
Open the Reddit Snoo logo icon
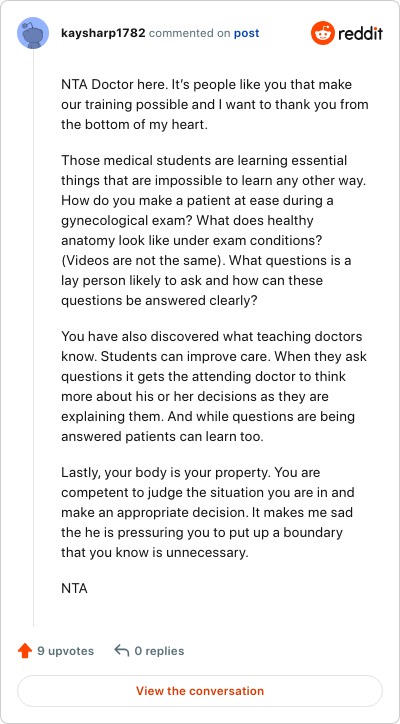322,33
